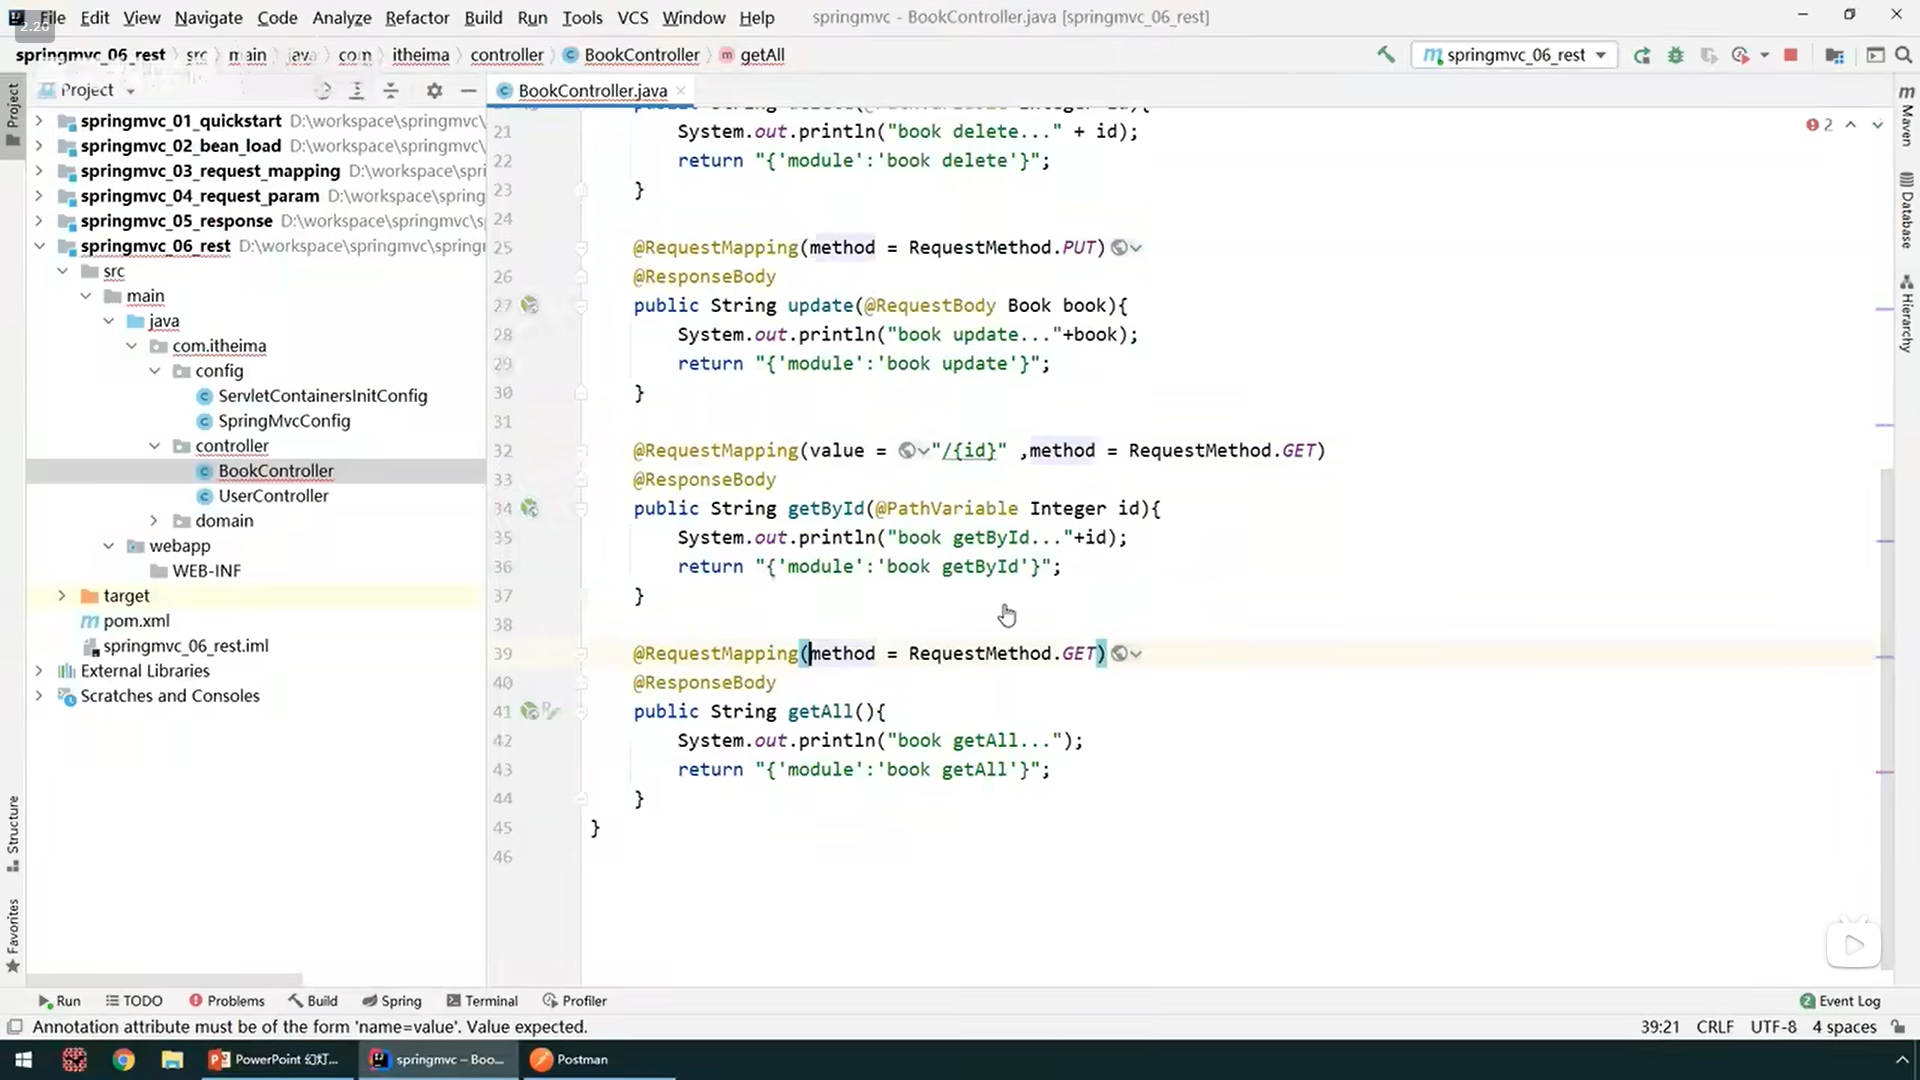Click the Profiler run icon

pos(1741,55)
